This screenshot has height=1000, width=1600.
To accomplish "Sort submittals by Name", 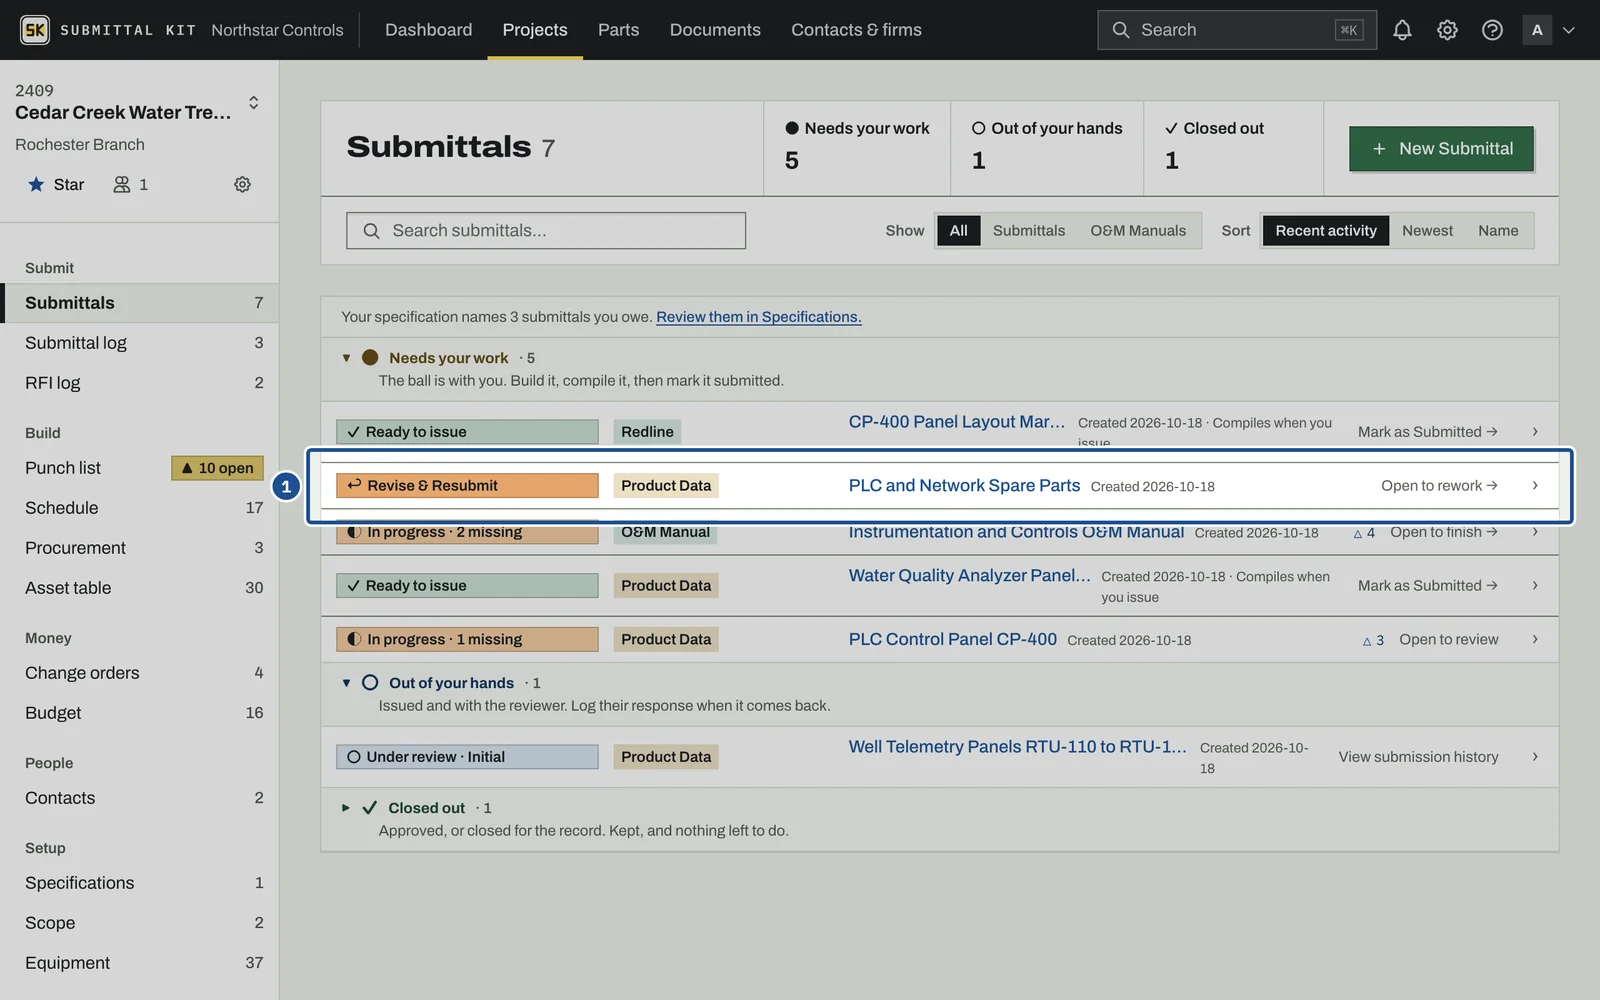I will (1498, 231).
